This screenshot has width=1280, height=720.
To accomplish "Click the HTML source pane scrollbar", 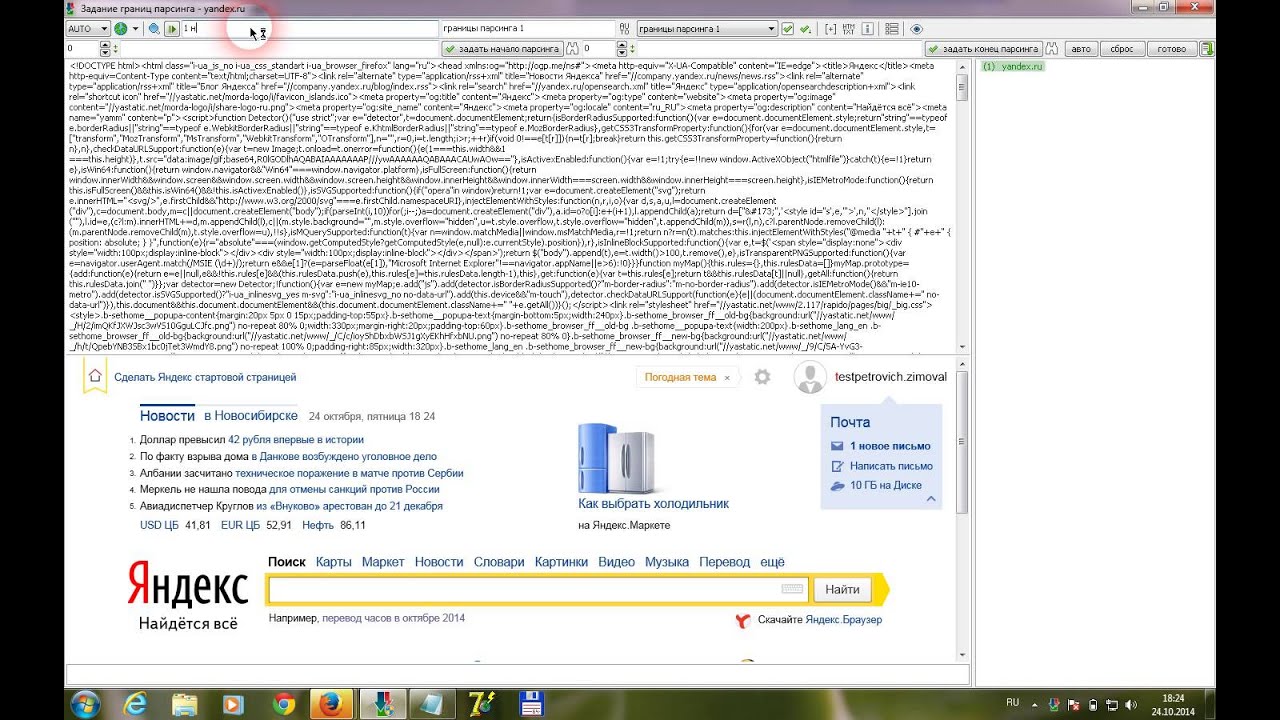I will tap(962, 205).
